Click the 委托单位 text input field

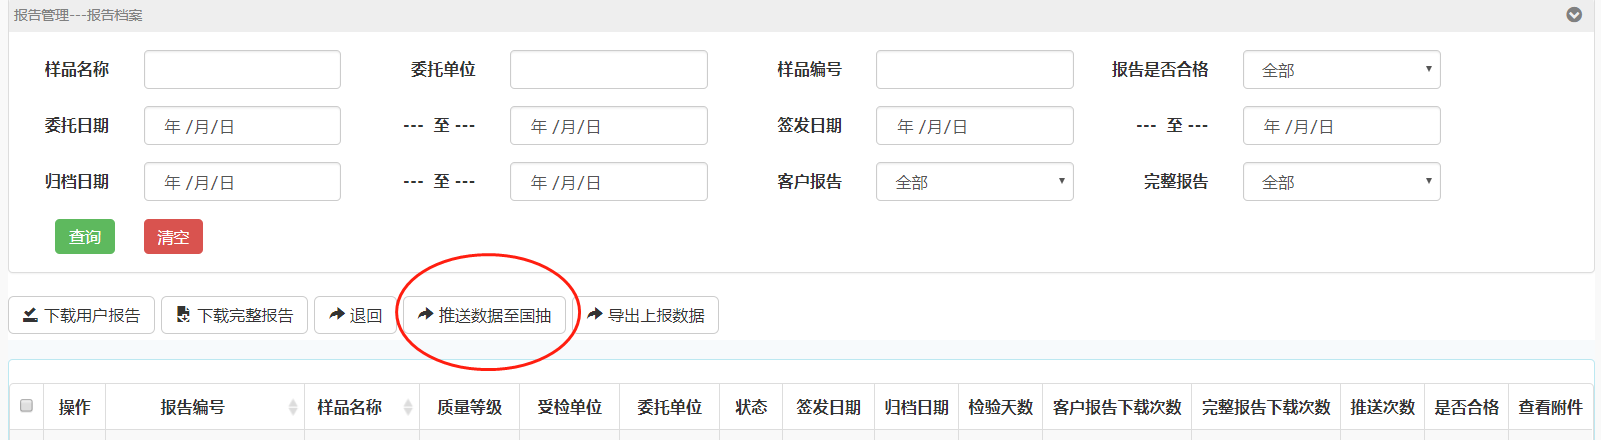point(608,70)
